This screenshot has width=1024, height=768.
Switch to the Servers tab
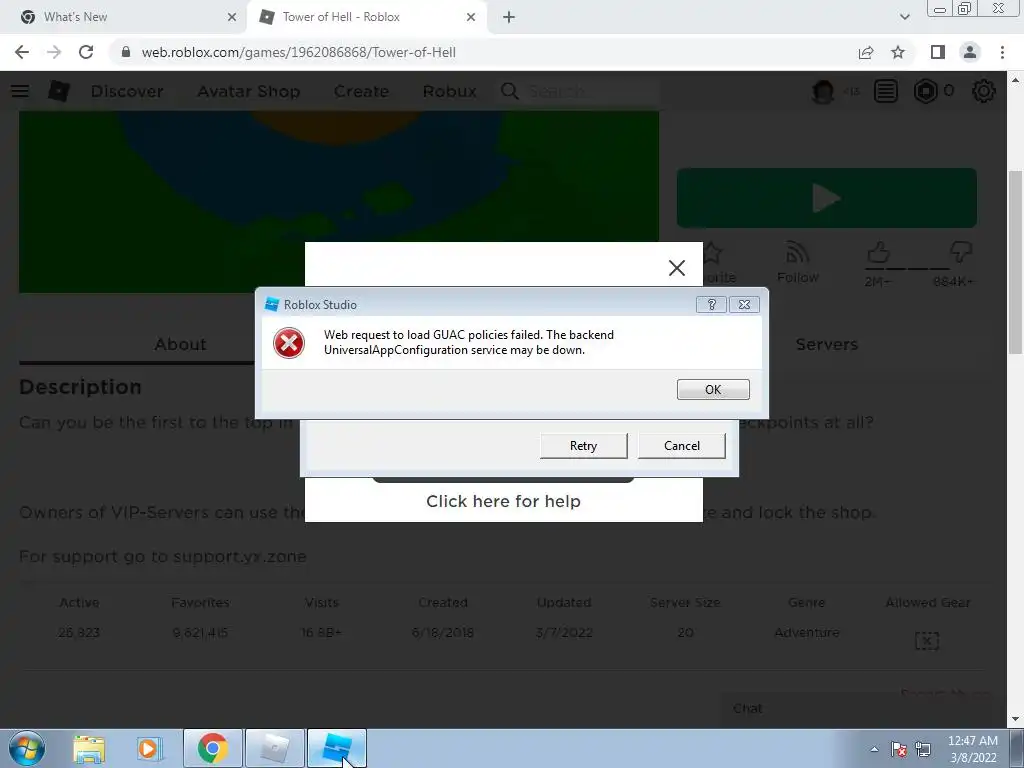tap(827, 344)
